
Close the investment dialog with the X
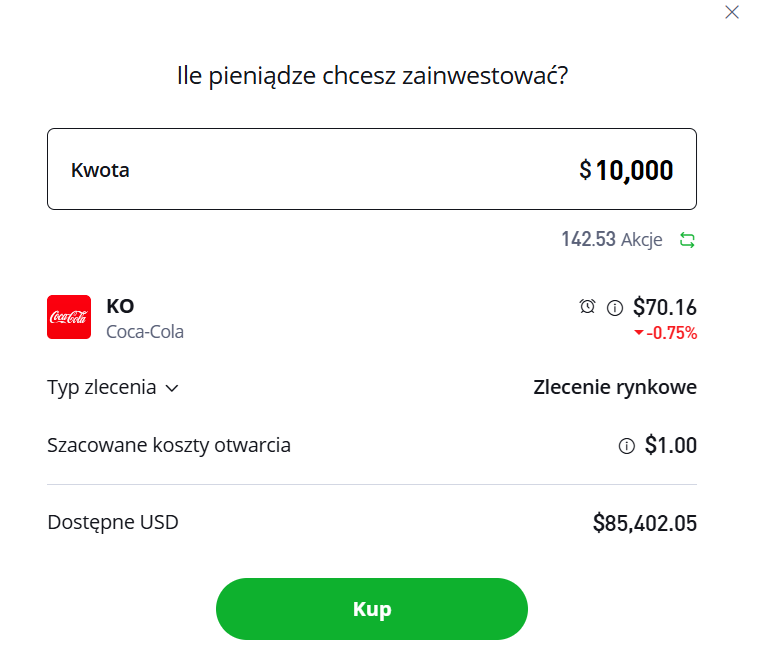(x=732, y=12)
